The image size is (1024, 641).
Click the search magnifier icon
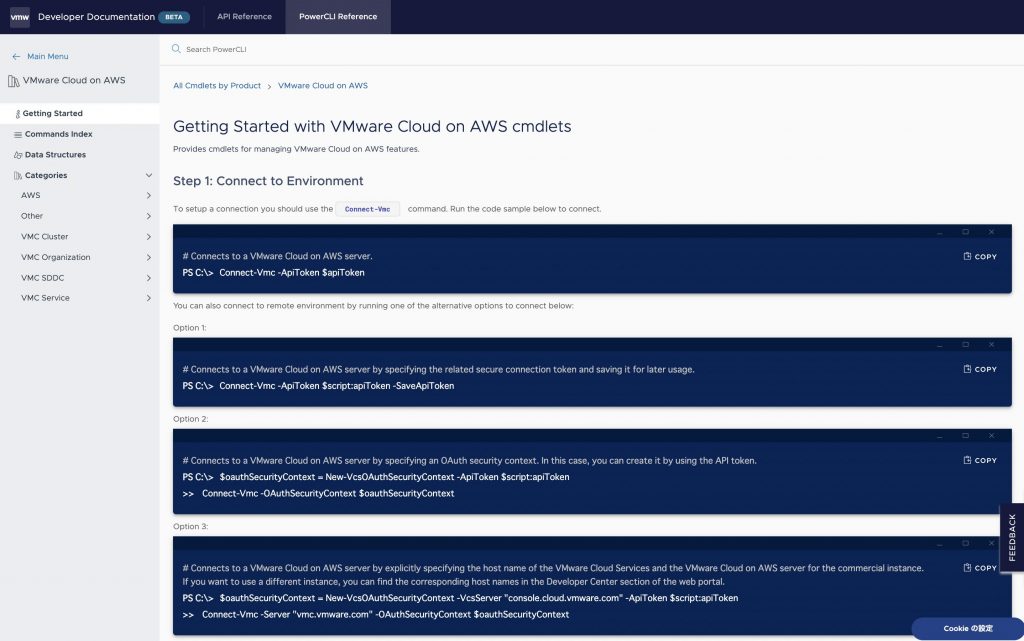click(x=176, y=49)
